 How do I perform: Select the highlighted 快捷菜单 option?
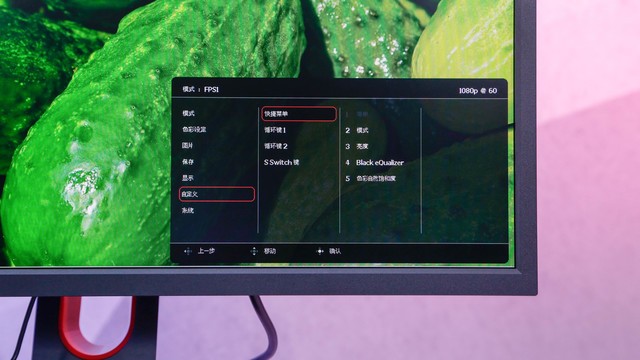point(299,114)
